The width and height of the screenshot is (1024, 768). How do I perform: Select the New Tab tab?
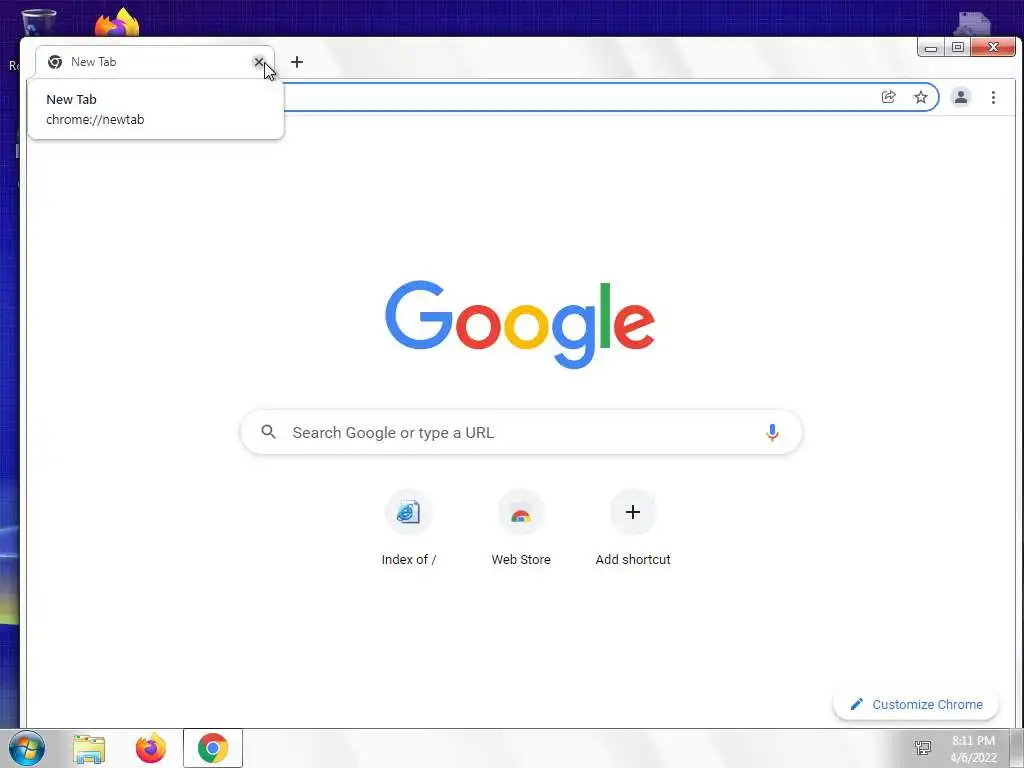155,62
